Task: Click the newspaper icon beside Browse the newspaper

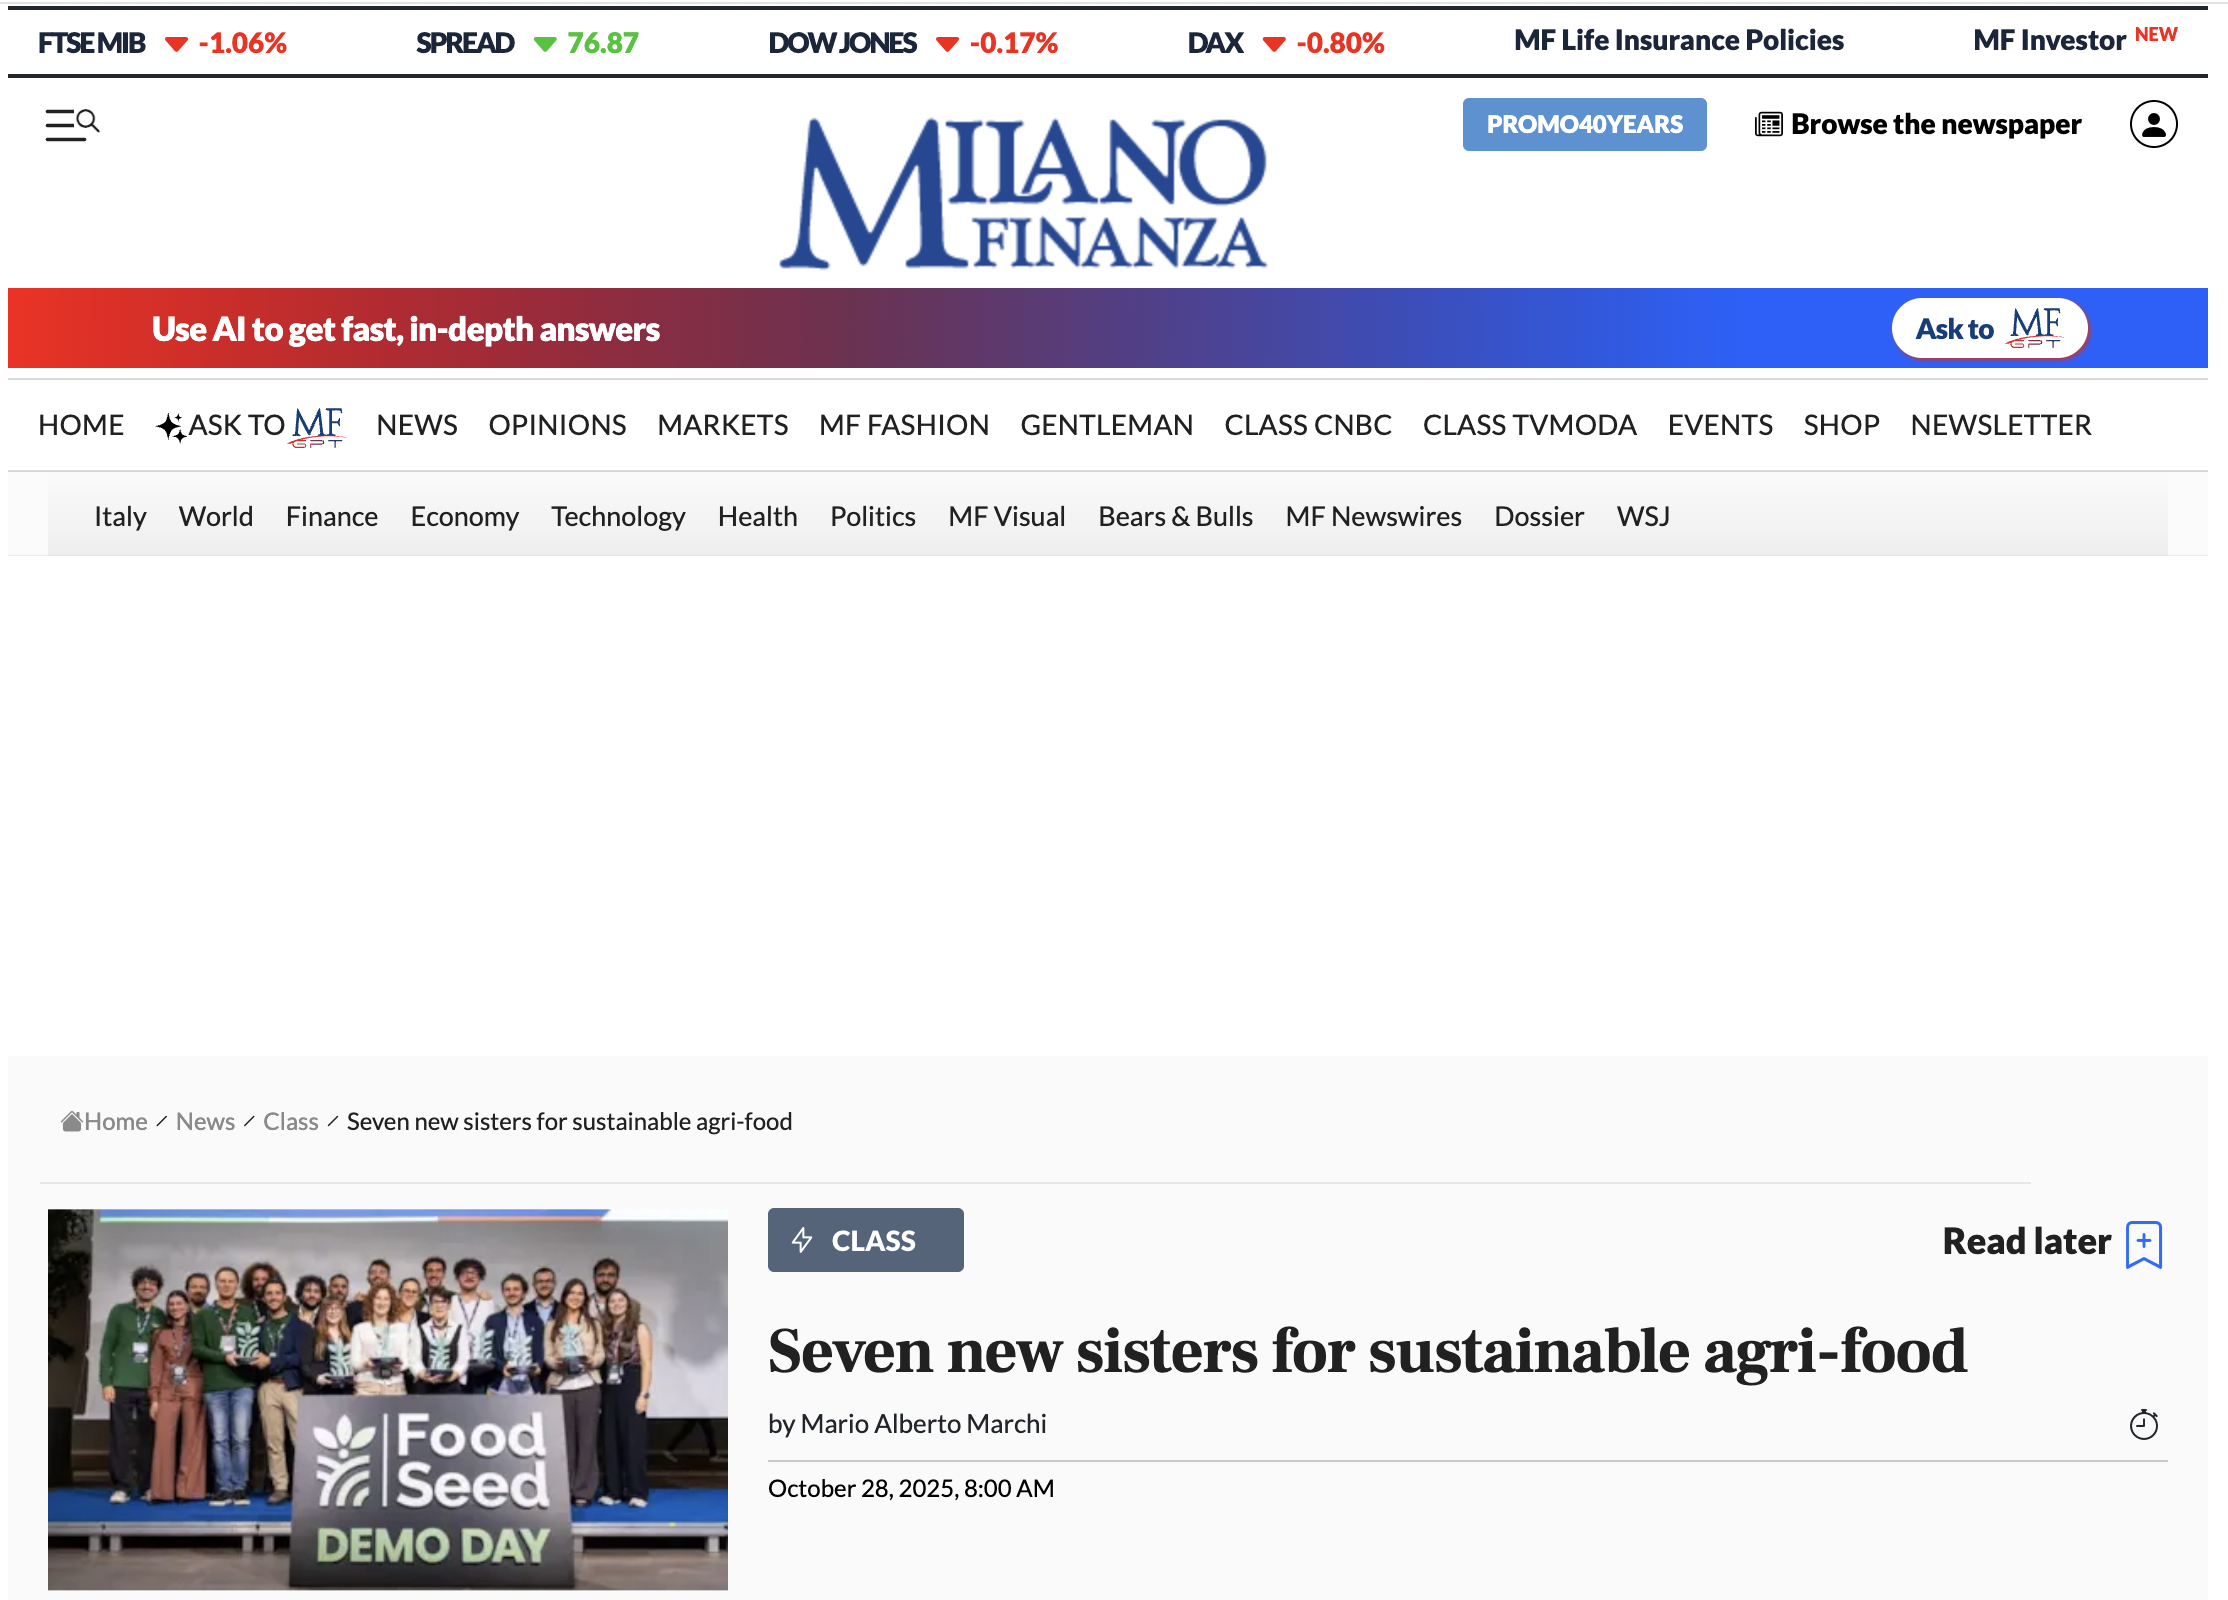Action: (1769, 124)
